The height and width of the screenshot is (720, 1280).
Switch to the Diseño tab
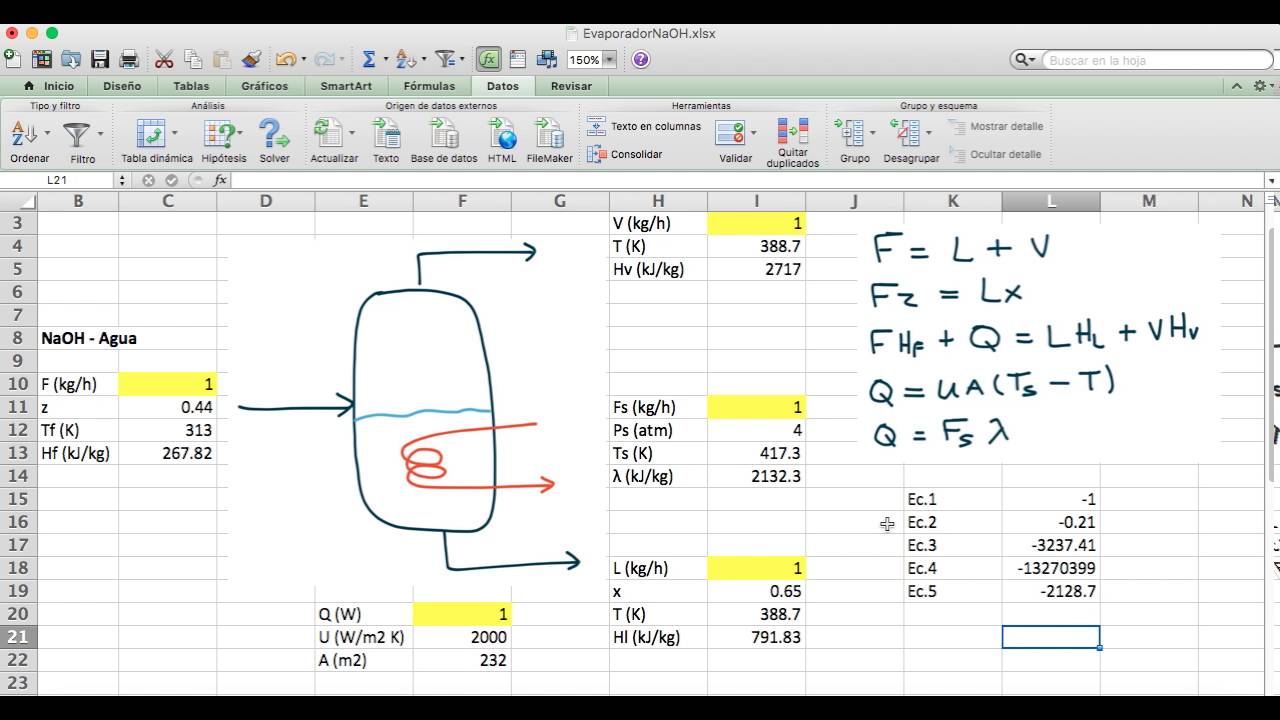click(122, 86)
